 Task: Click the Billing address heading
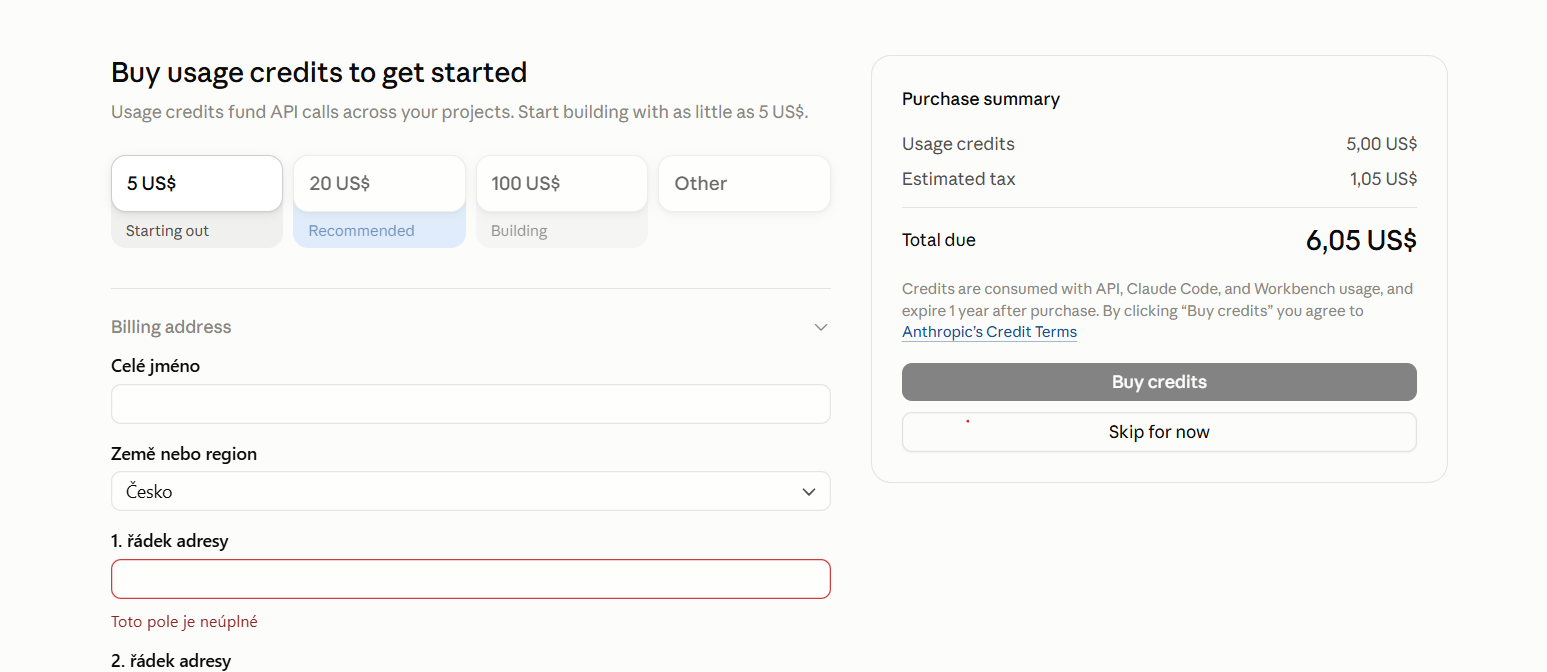coord(171,327)
